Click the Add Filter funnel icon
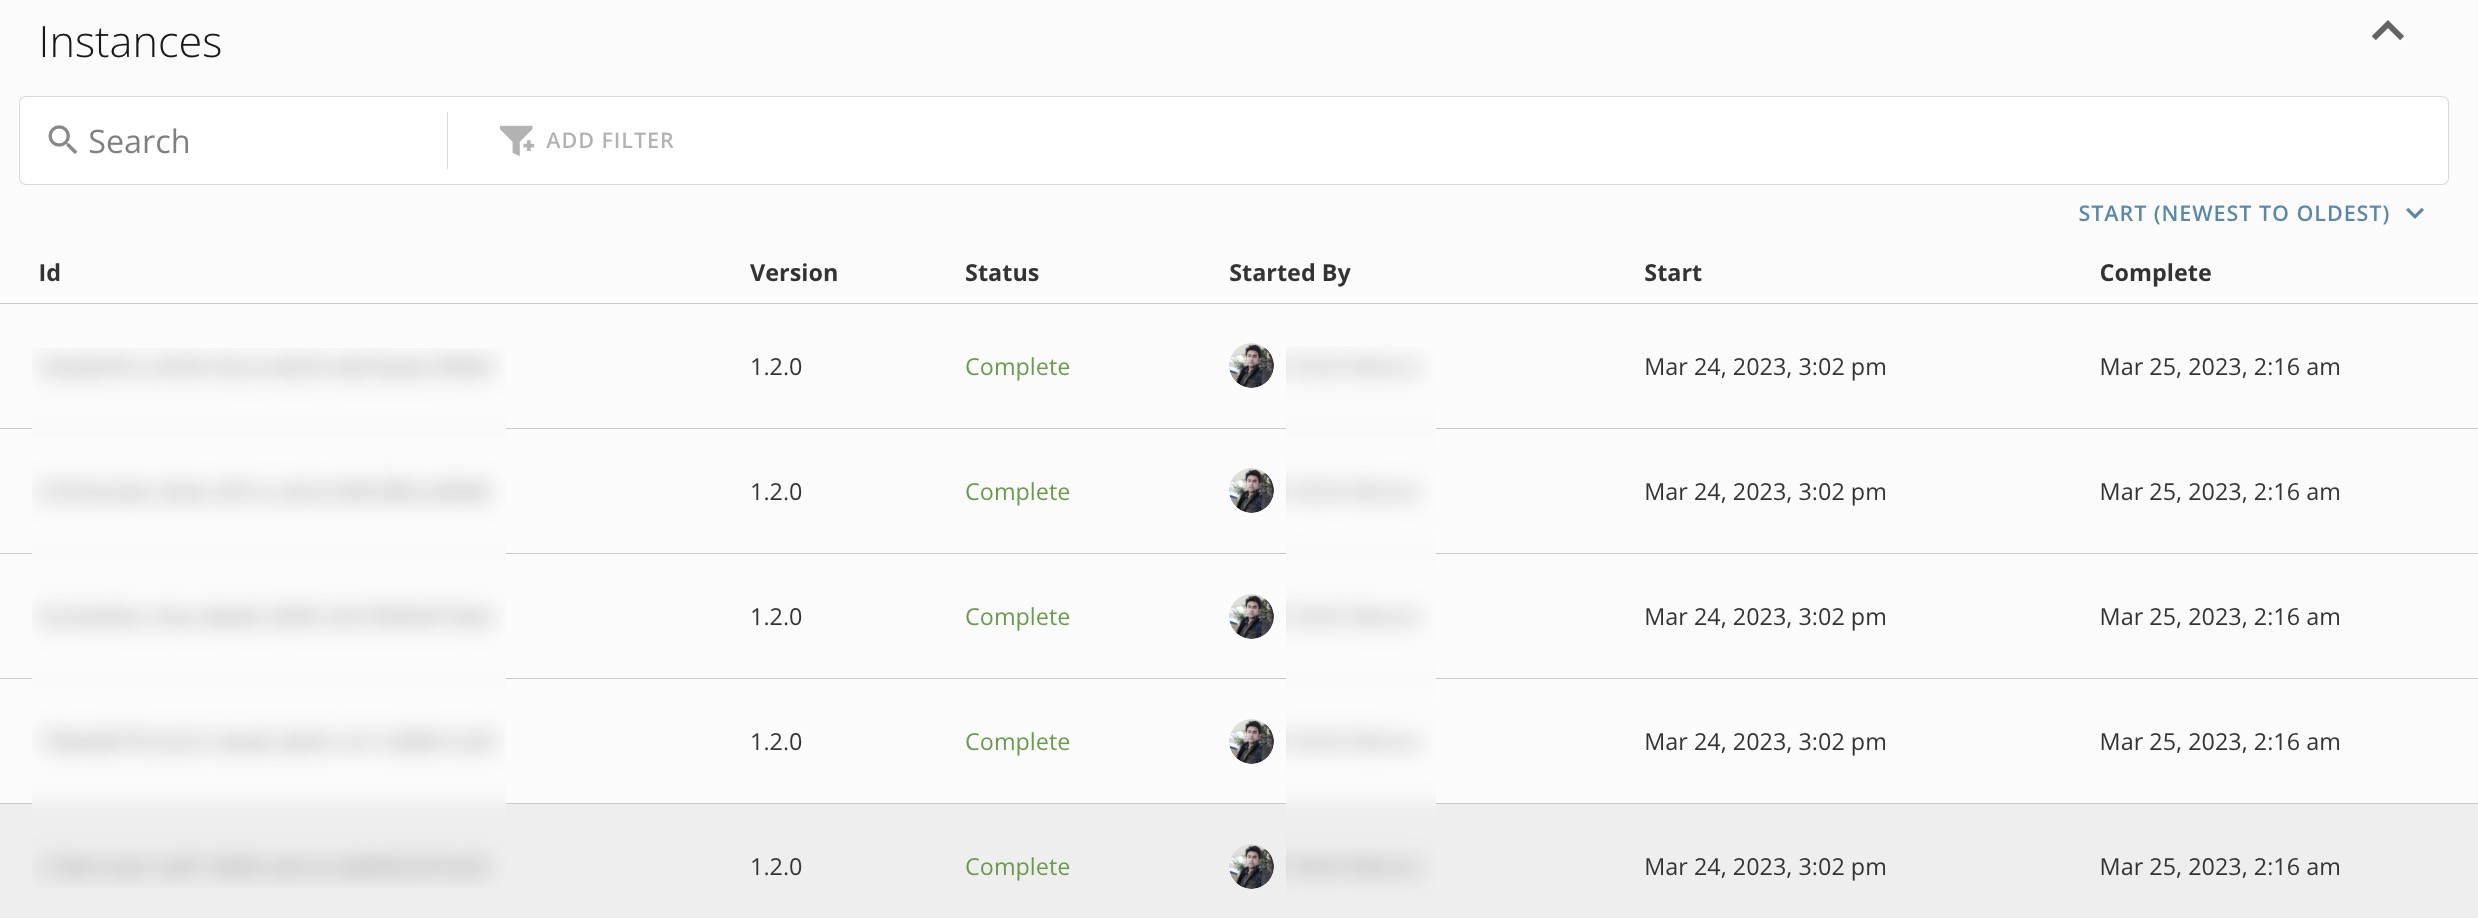 pyautogui.click(x=516, y=140)
